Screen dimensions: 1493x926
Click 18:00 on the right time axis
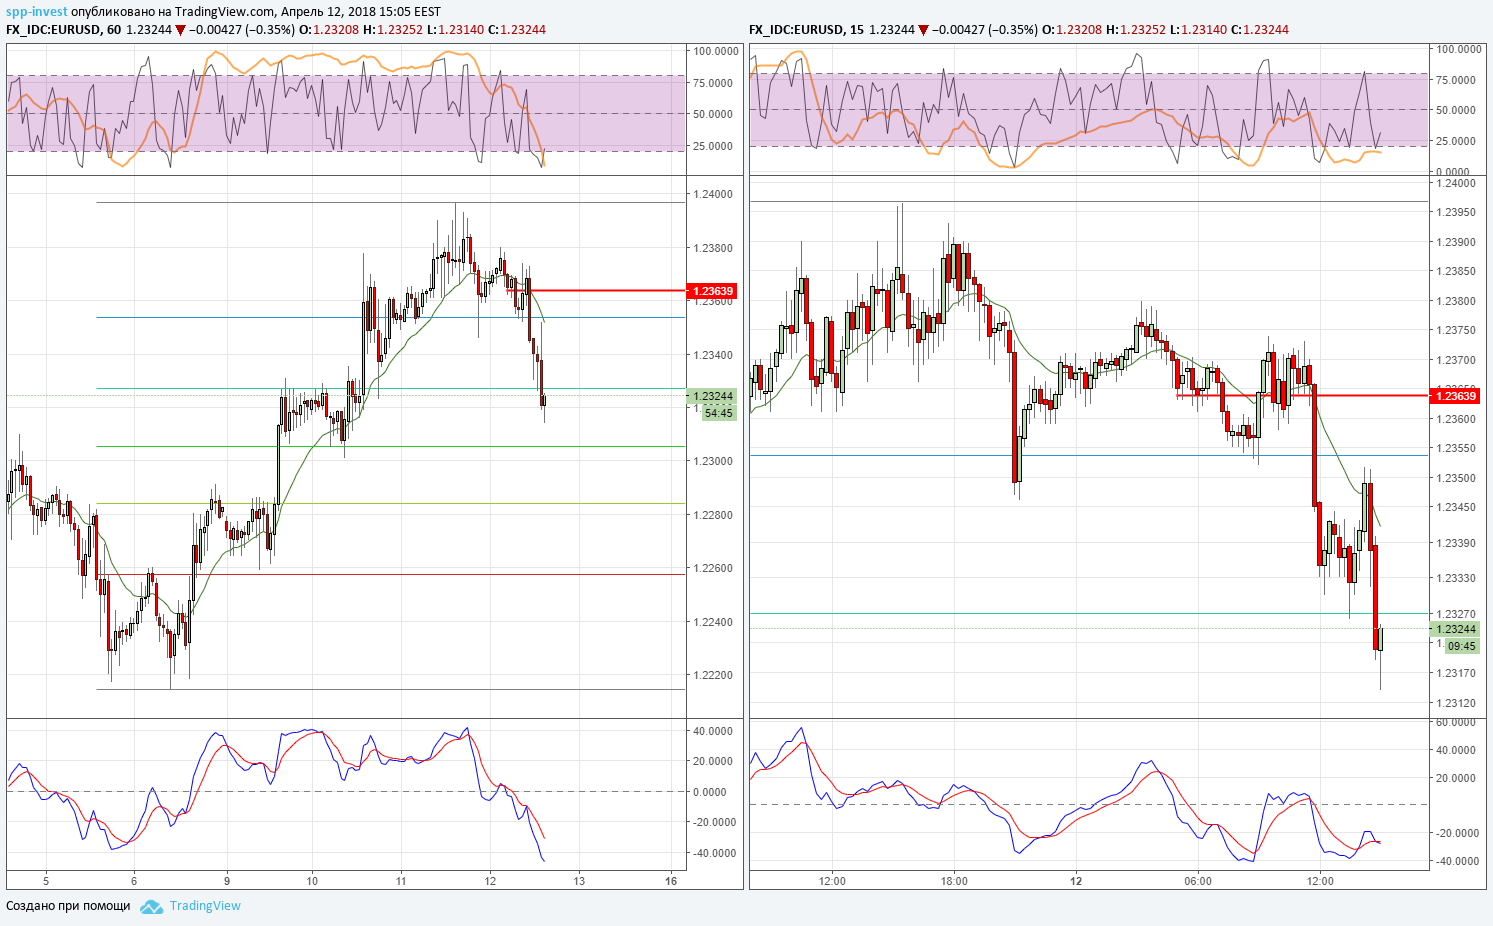tap(954, 881)
